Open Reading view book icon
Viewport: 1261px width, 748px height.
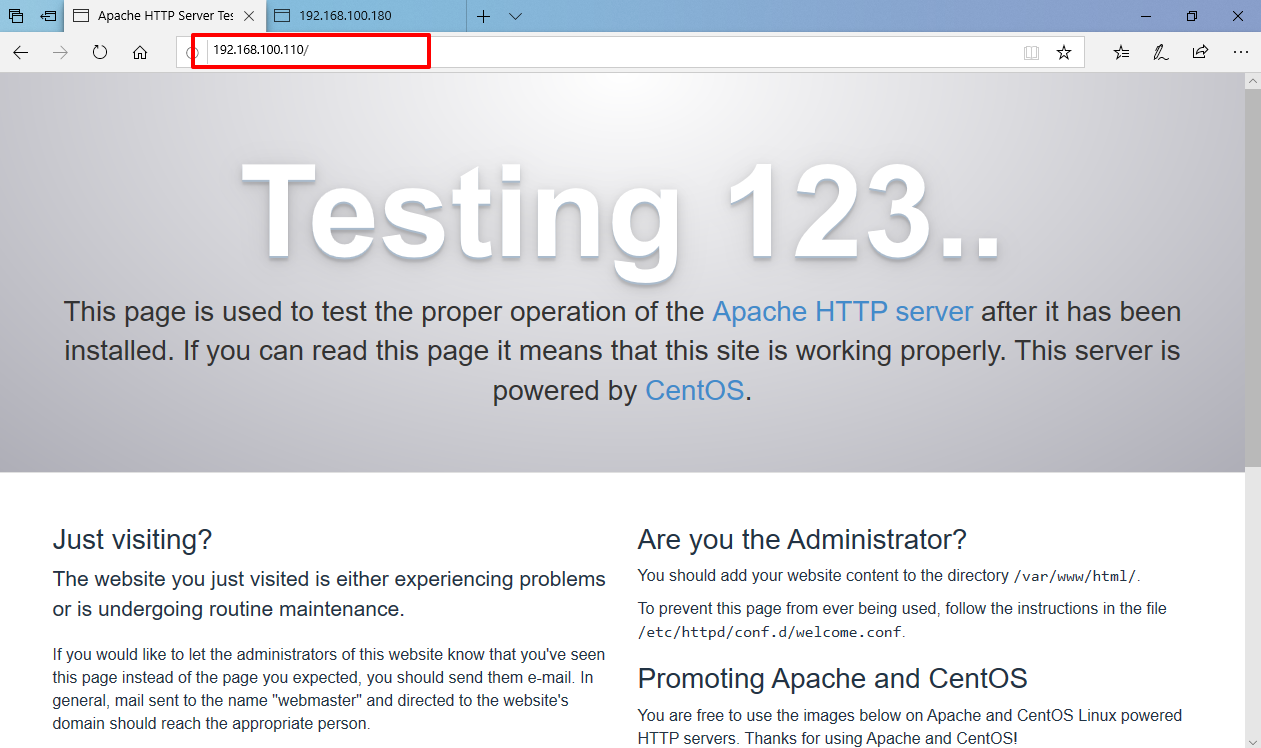click(x=1032, y=52)
